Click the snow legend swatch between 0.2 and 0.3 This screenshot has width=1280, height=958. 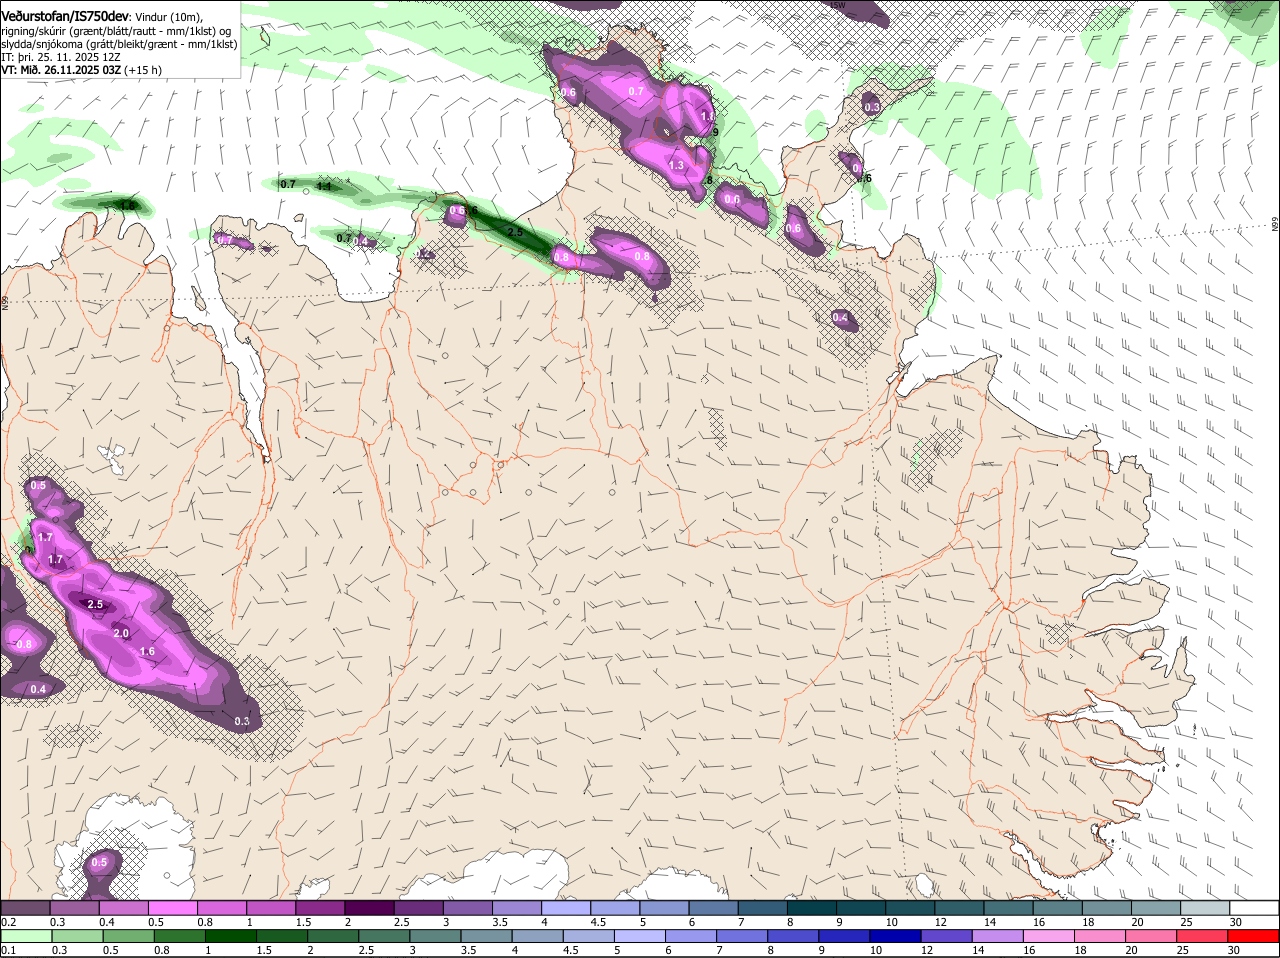point(25,907)
